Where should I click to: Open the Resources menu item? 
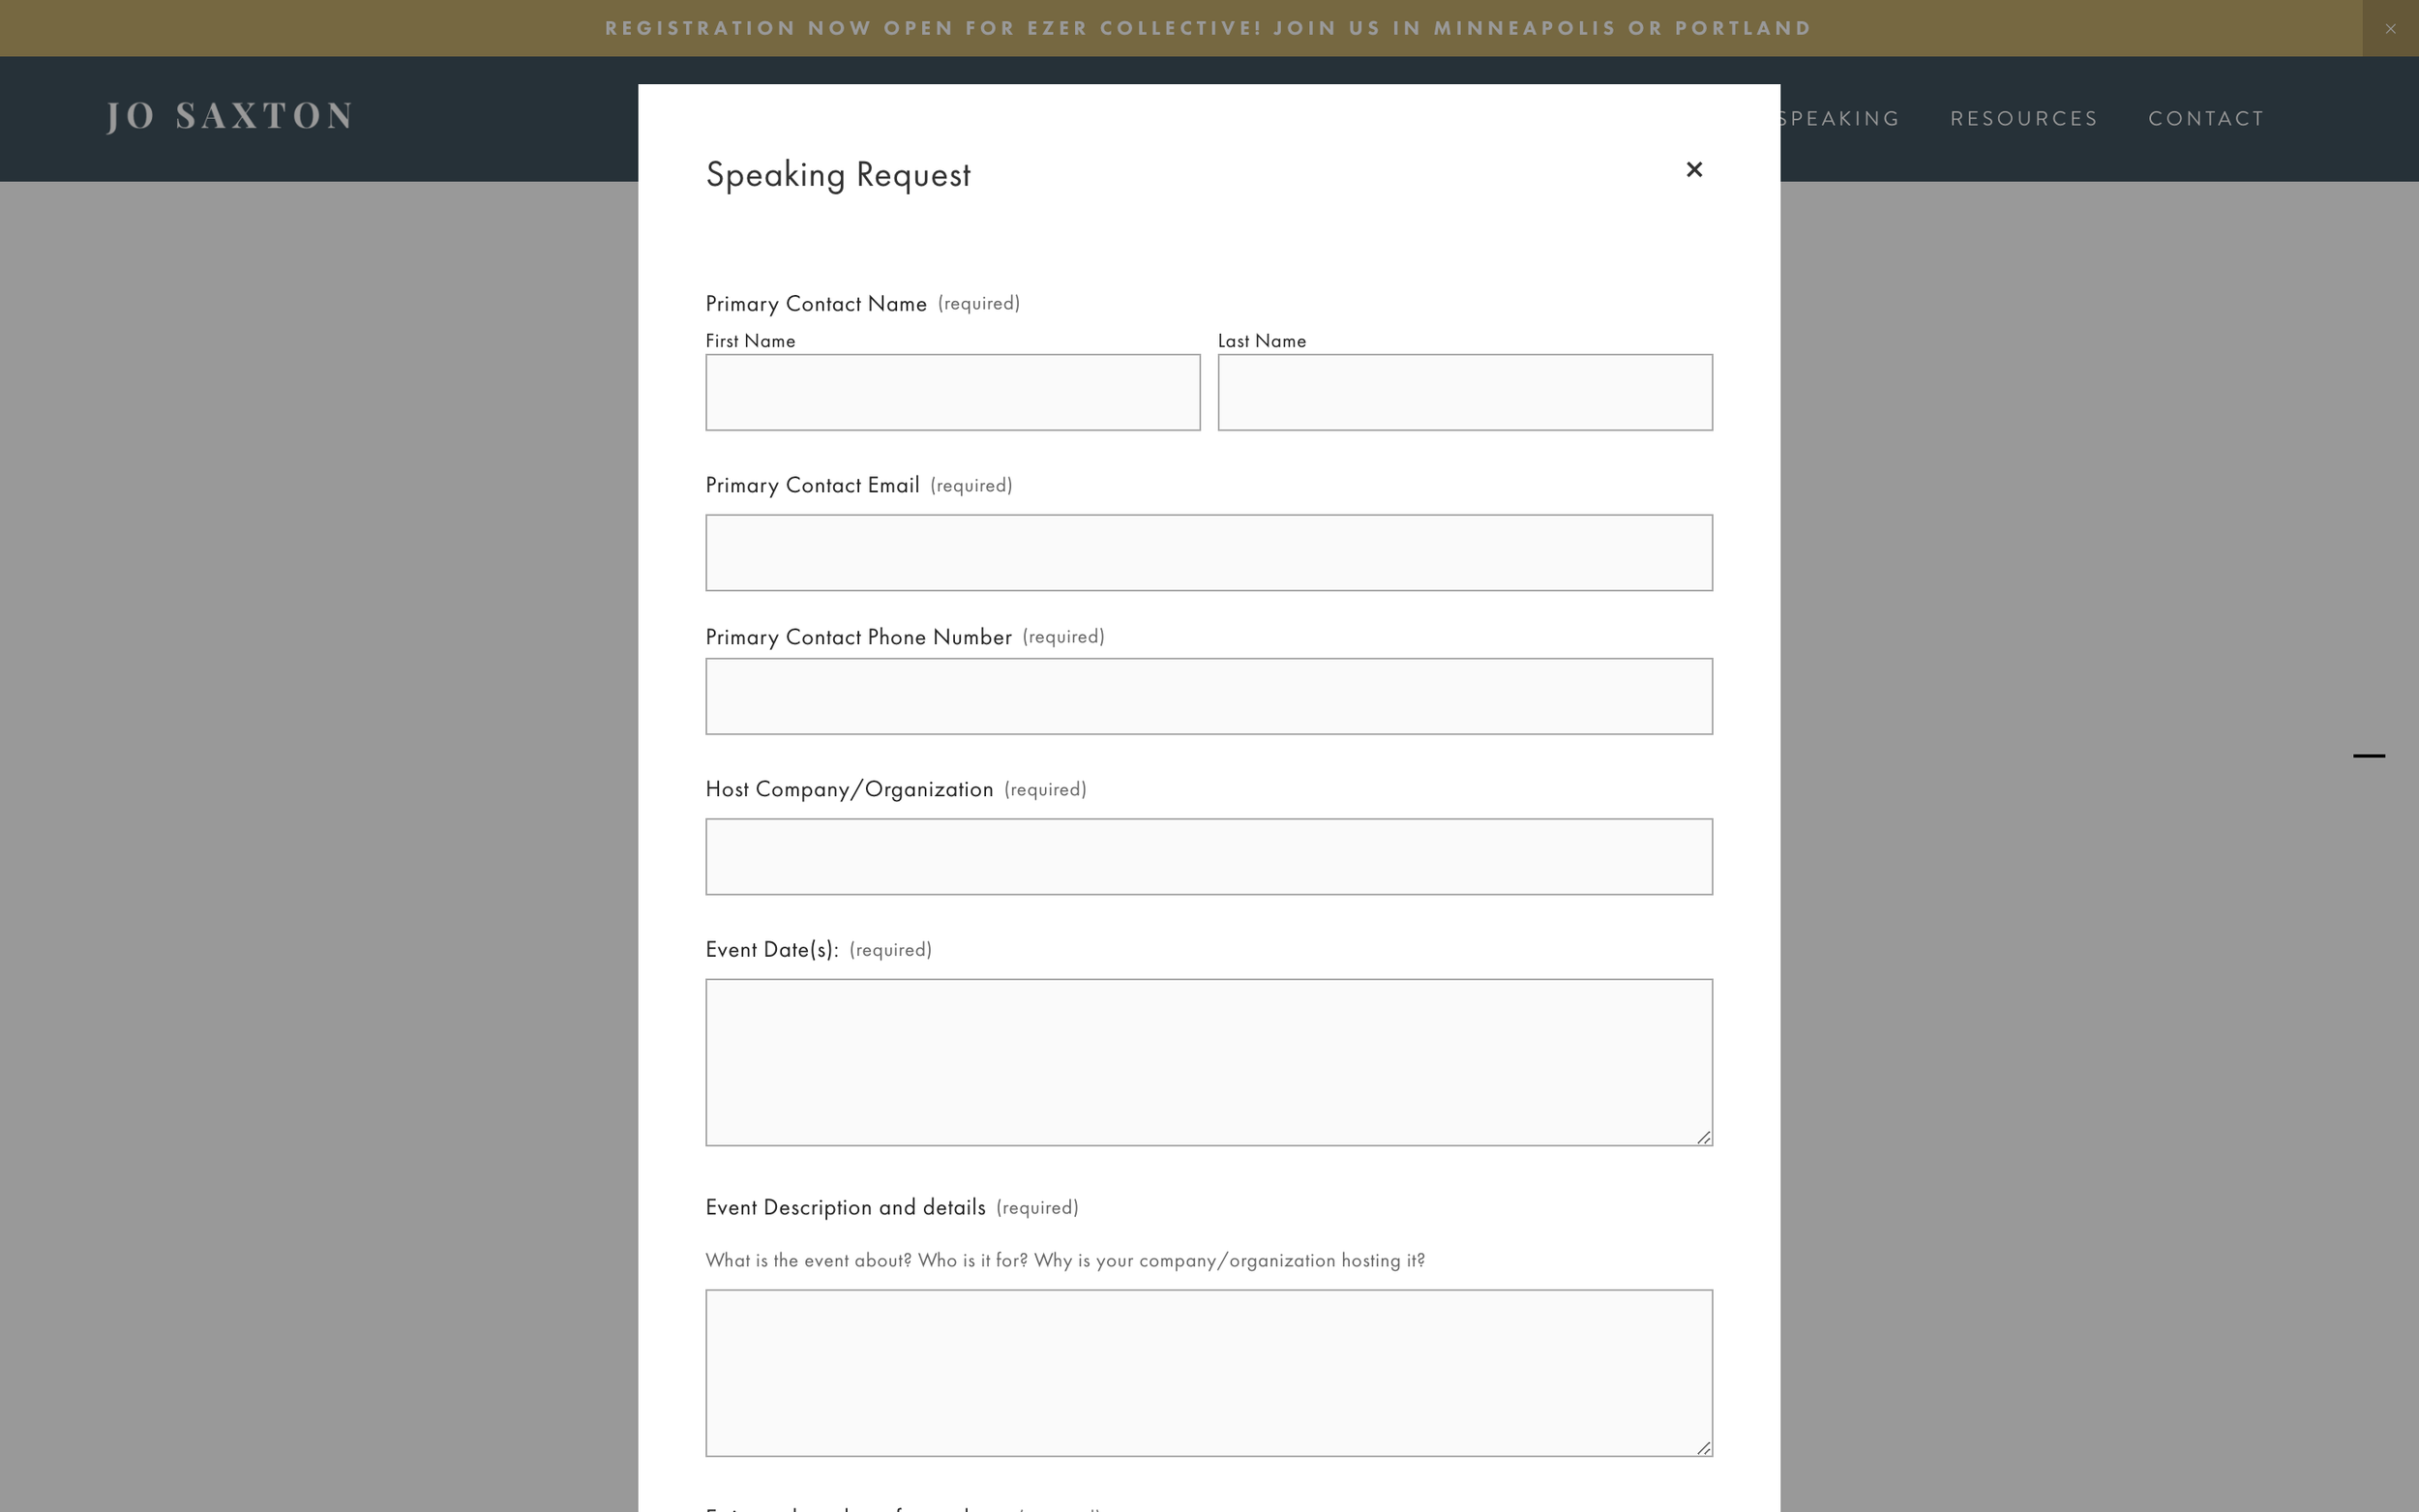tap(2024, 119)
